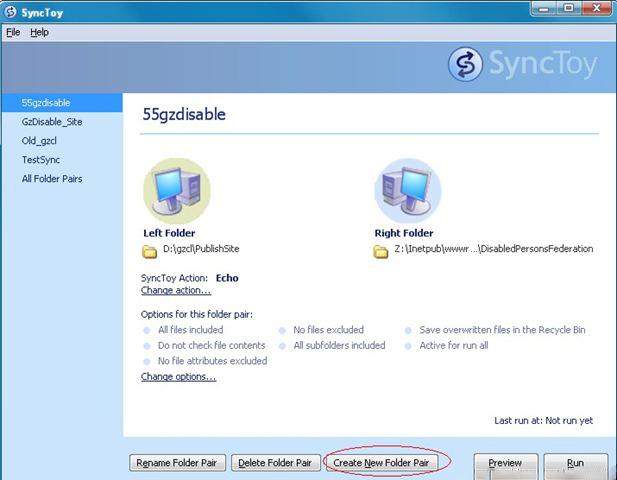Click the 'Do not check file contents' text

(x=212, y=345)
